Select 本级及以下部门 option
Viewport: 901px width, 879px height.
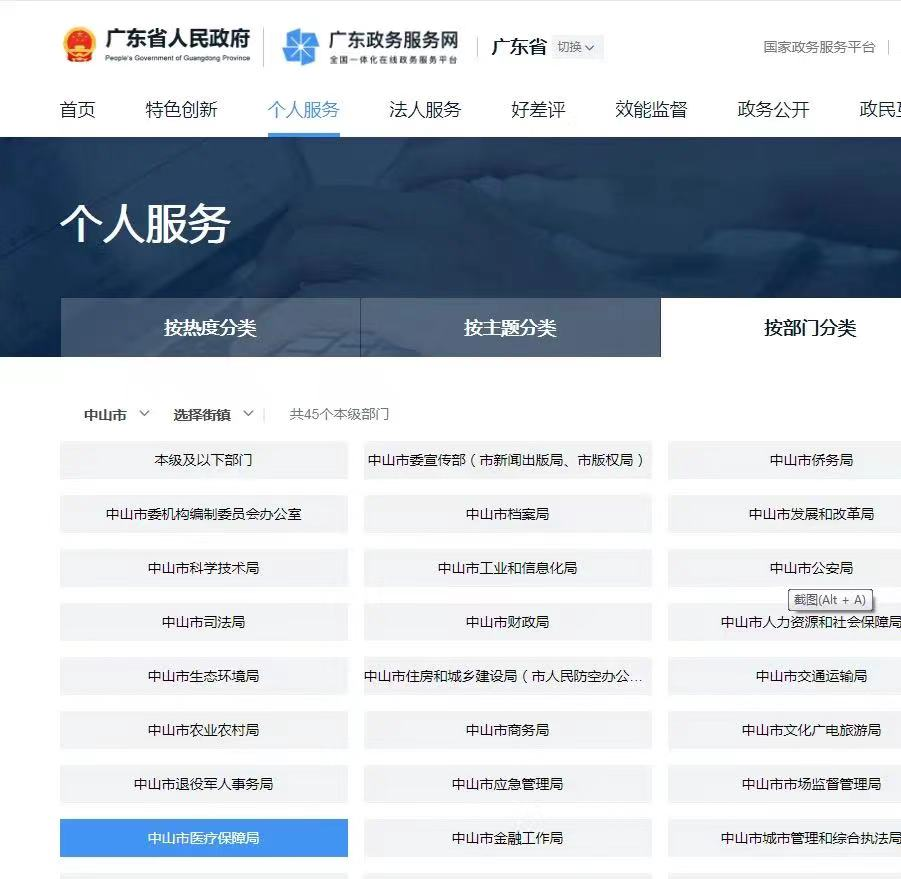coord(203,460)
